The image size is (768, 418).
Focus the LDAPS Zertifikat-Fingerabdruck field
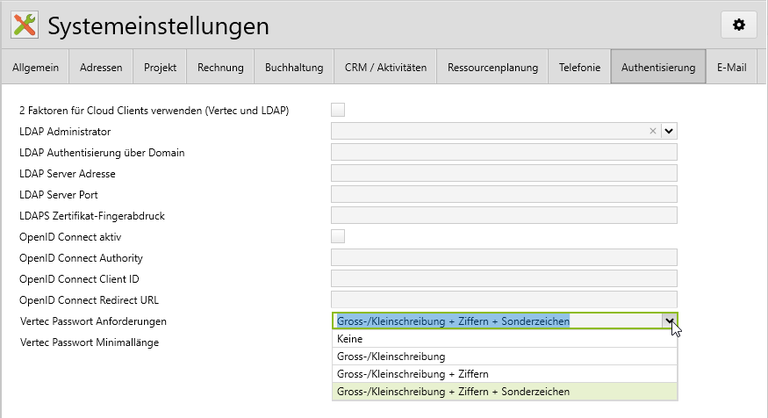(x=504, y=215)
